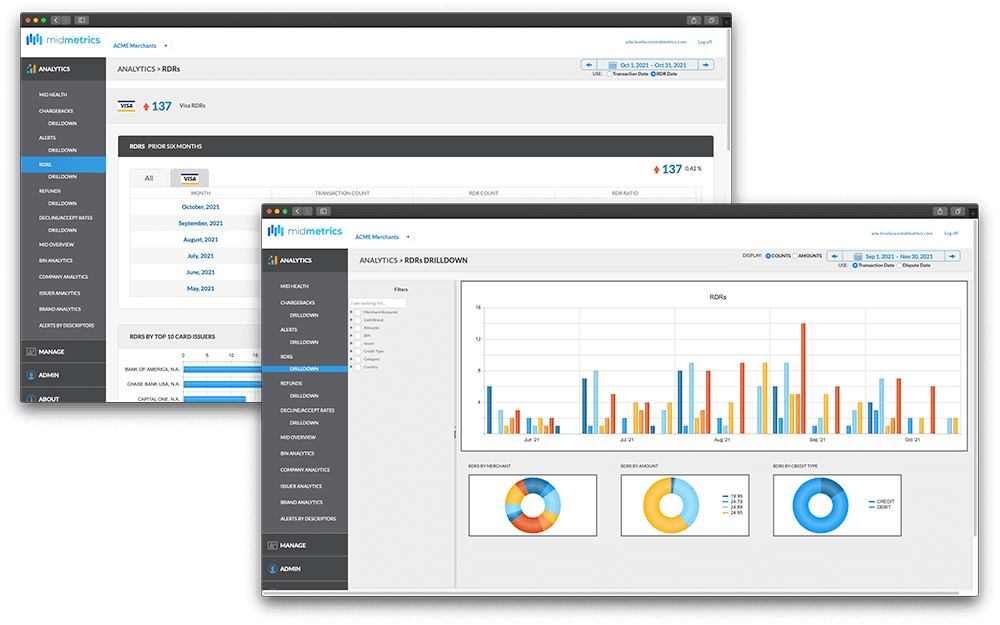Image resolution: width=1000 pixels, height=625 pixels.
Task: Expand the Merchant Accounts filter tree
Action: 351,312
